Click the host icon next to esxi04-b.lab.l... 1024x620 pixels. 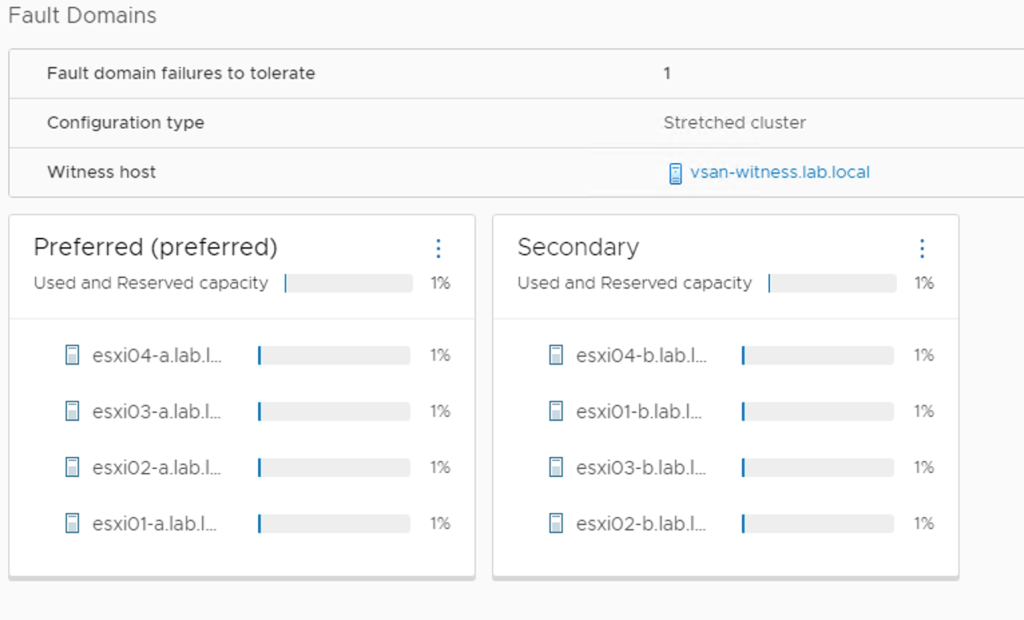pos(555,354)
